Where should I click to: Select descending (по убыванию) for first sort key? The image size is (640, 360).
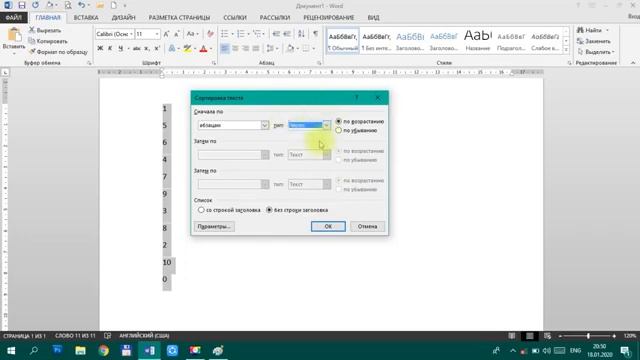pyautogui.click(x=338, y=131)
